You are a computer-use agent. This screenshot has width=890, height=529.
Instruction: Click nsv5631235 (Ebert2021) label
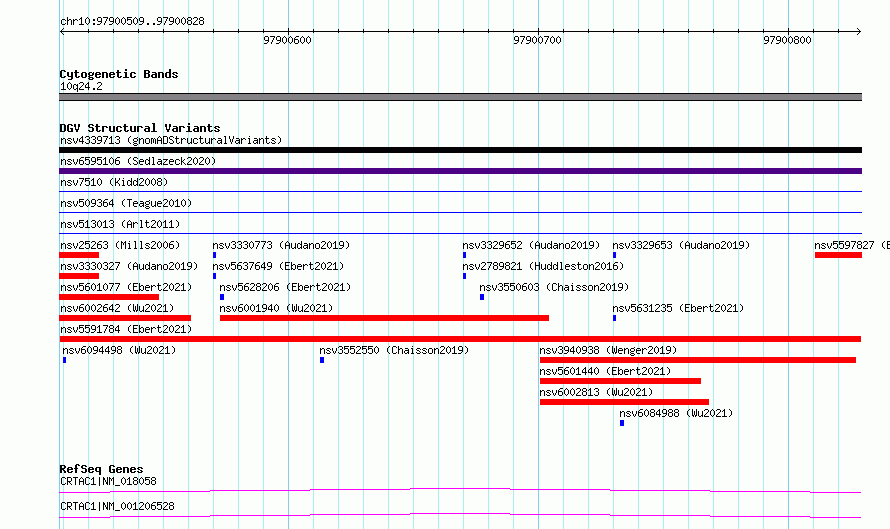(678, 308)
